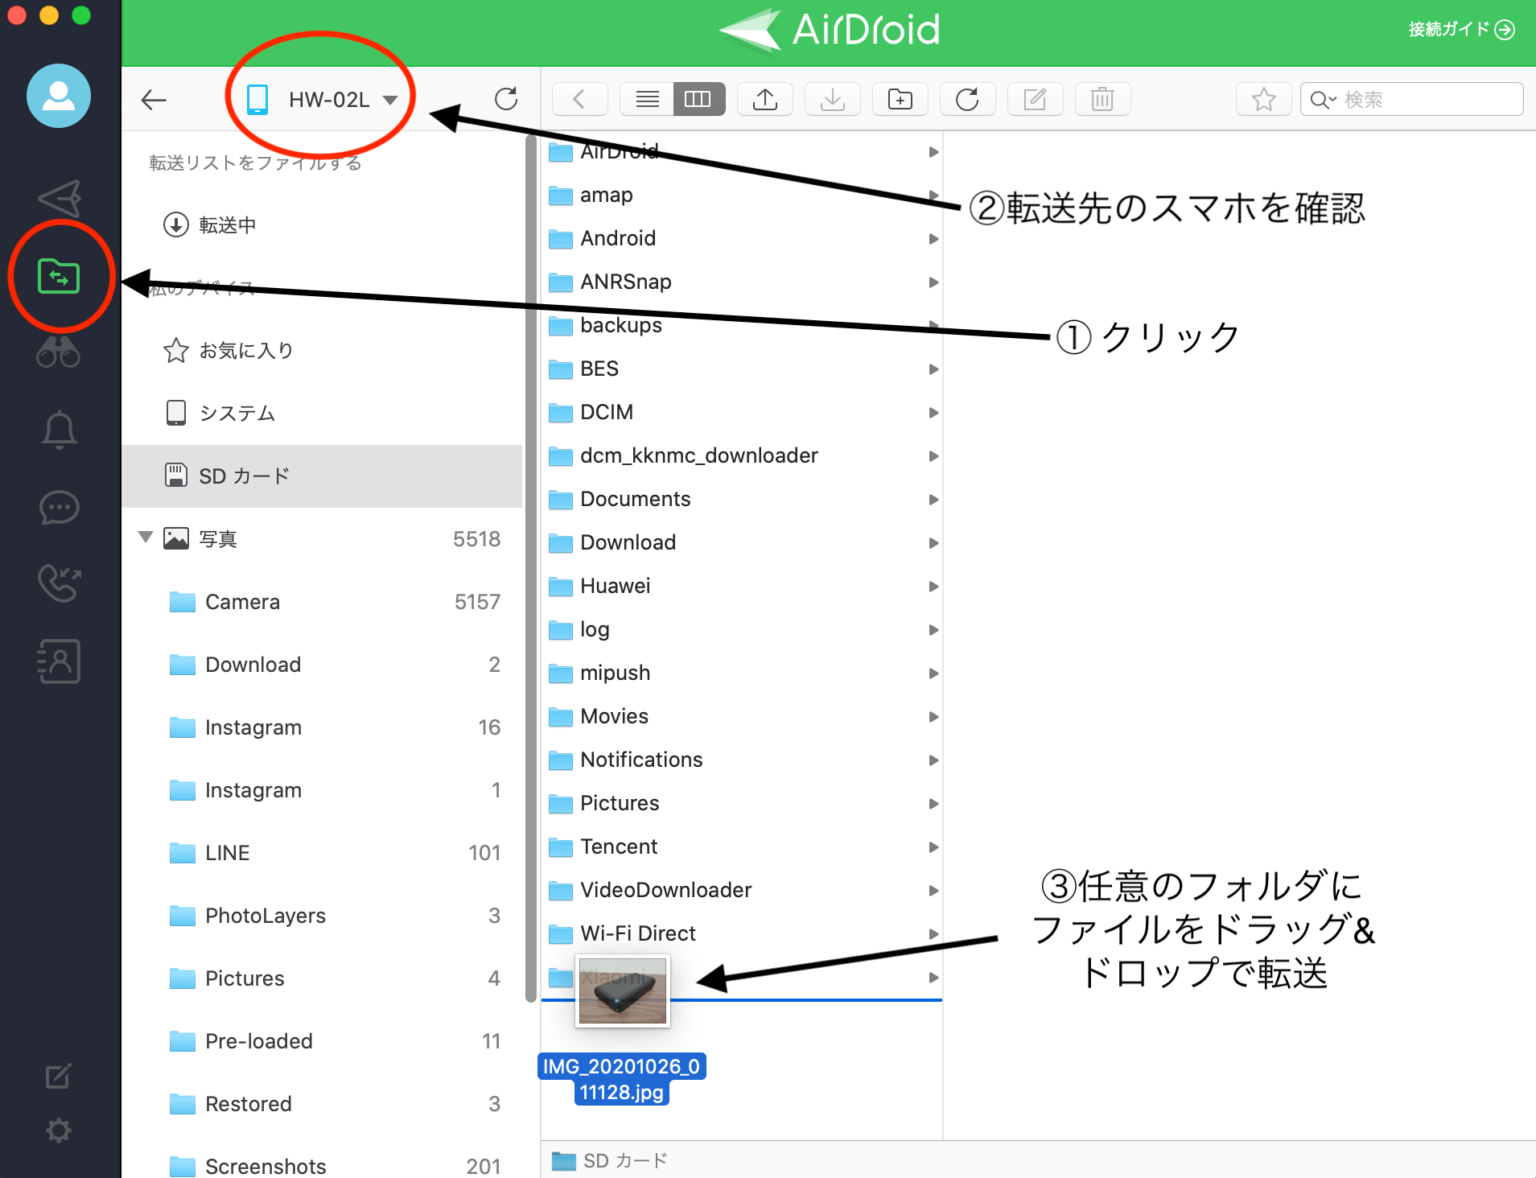
Task: Switch to システム storage in sidebar
Action: pyautogui.click(x=236, y=412)
